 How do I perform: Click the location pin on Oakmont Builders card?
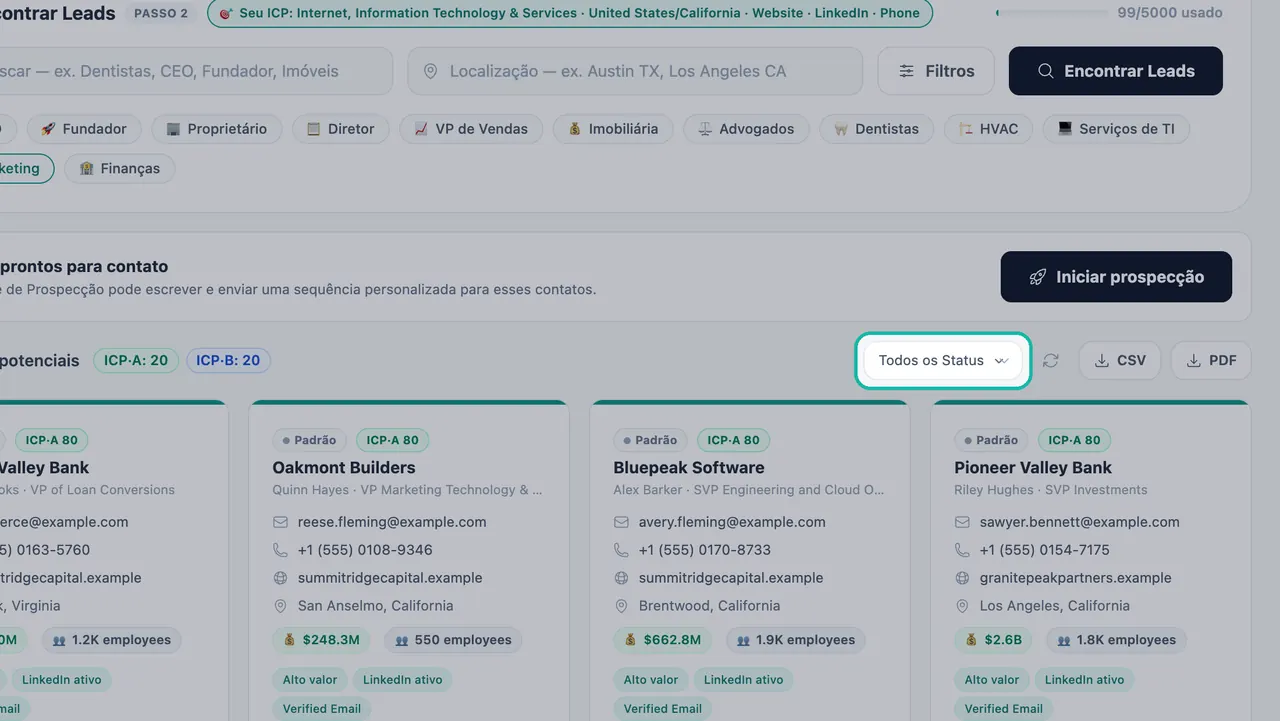(x=281, y=606)
